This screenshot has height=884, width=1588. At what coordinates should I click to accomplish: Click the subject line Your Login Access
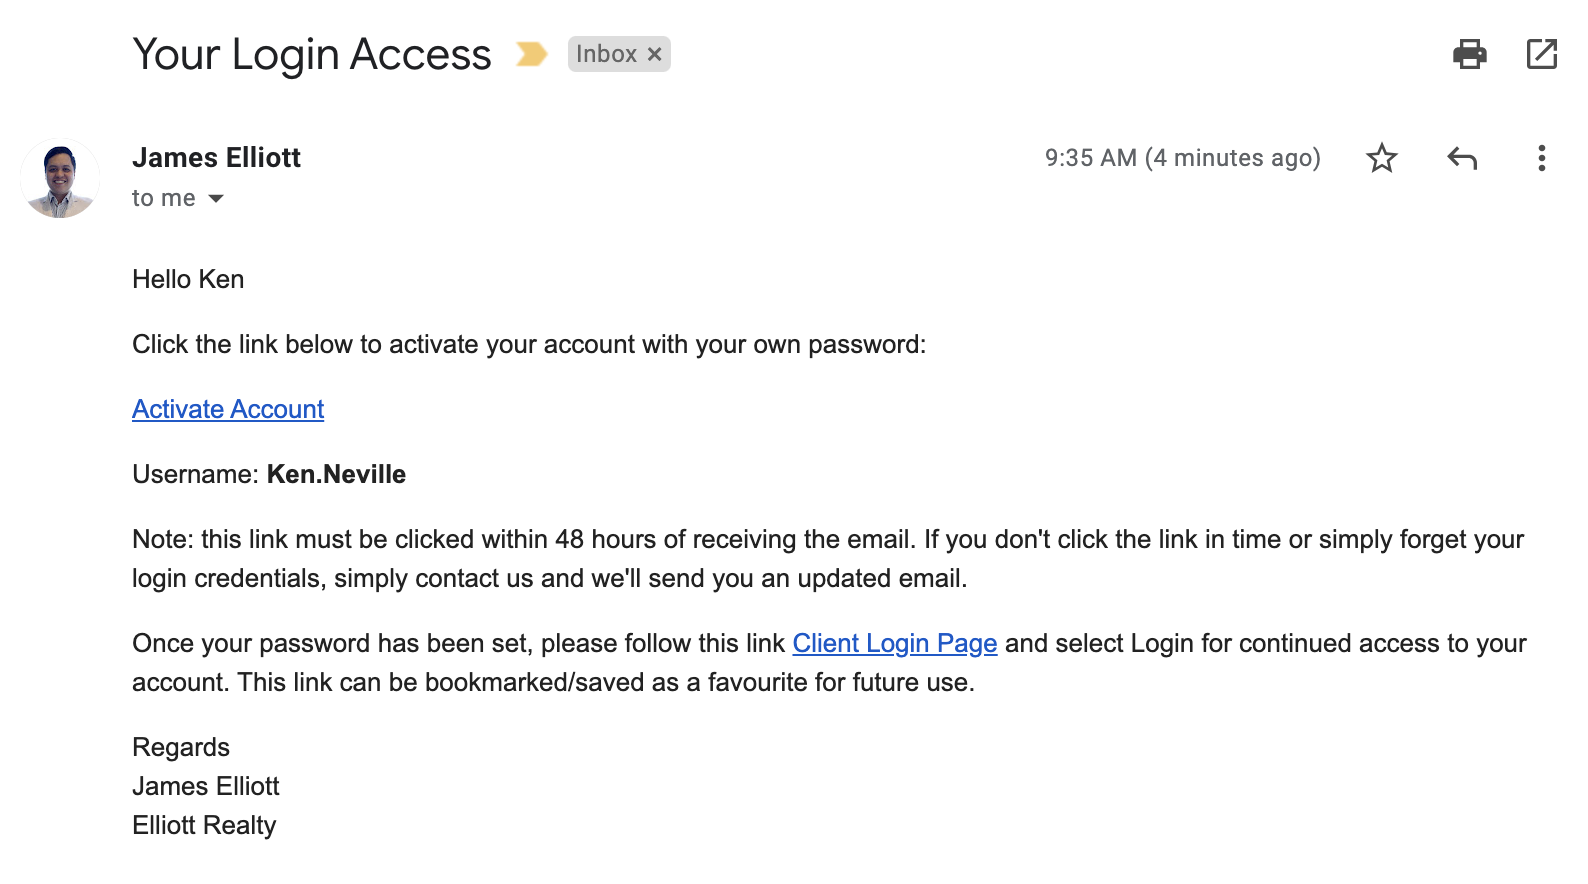pos(312,54)
